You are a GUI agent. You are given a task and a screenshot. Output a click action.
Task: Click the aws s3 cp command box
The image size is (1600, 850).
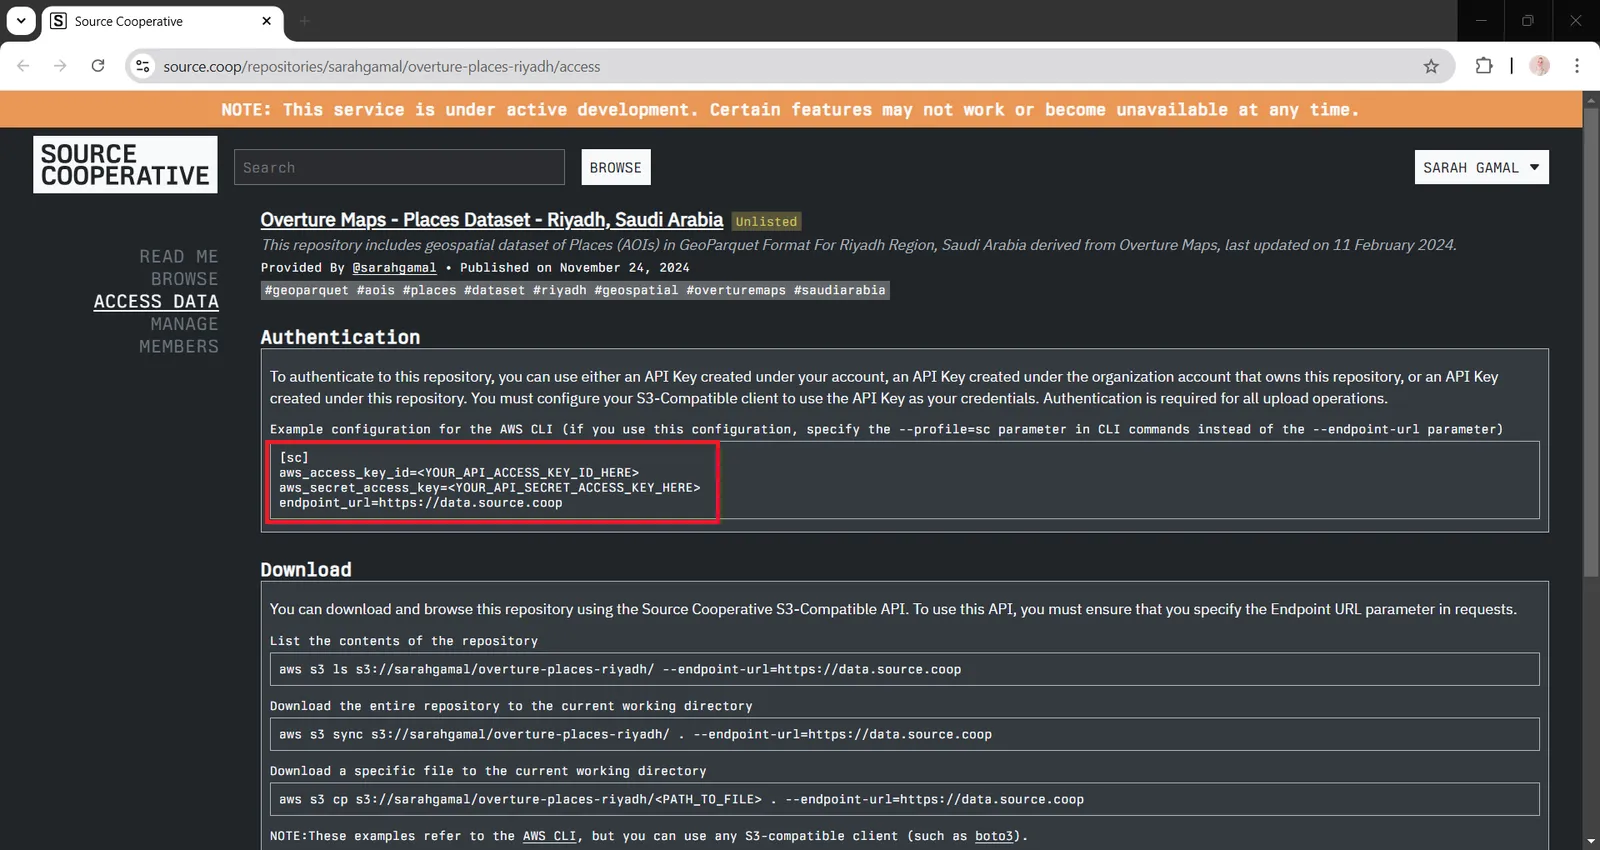pyautogui.click(x=904, y=799)
